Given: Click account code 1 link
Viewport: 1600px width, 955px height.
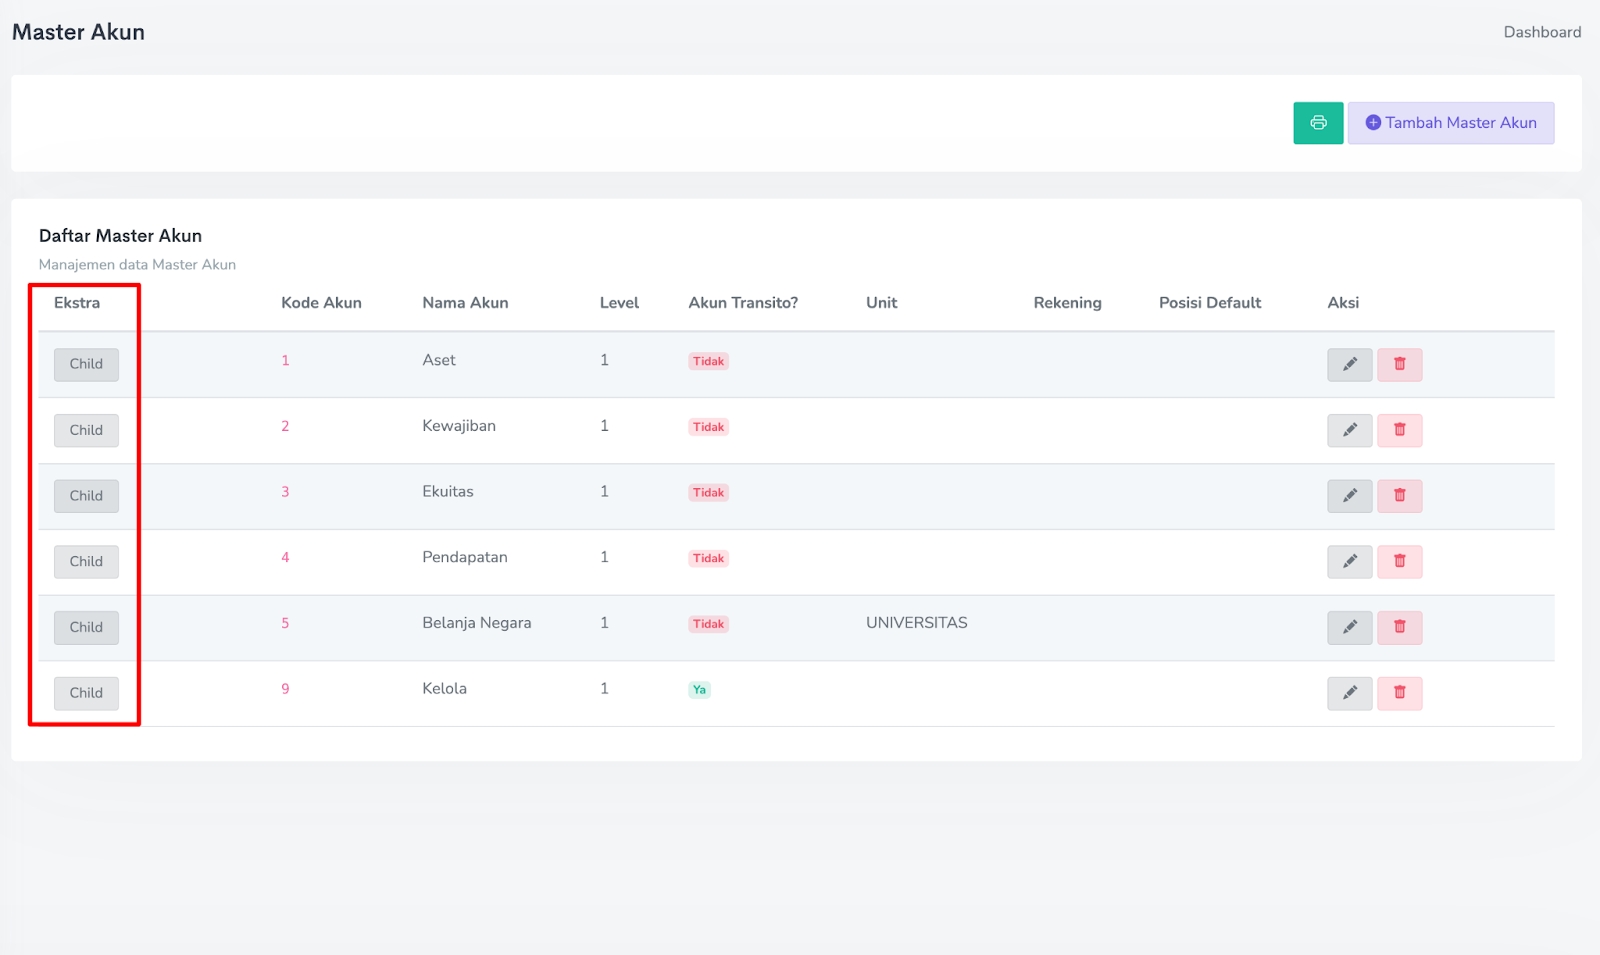Looking at the screenshot, I should point(285,361).
